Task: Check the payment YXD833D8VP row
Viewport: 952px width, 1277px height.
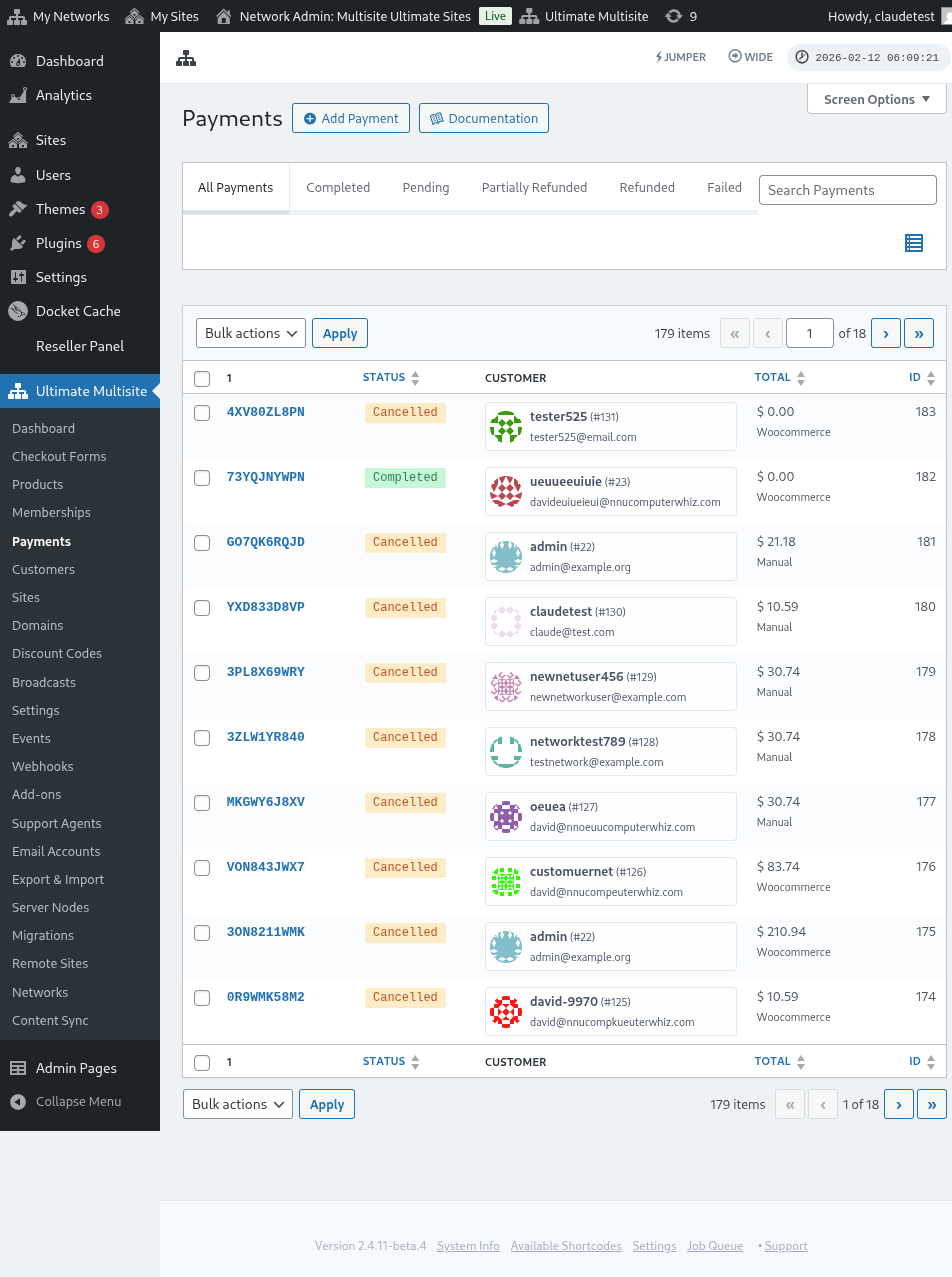Action: (202, 607)
